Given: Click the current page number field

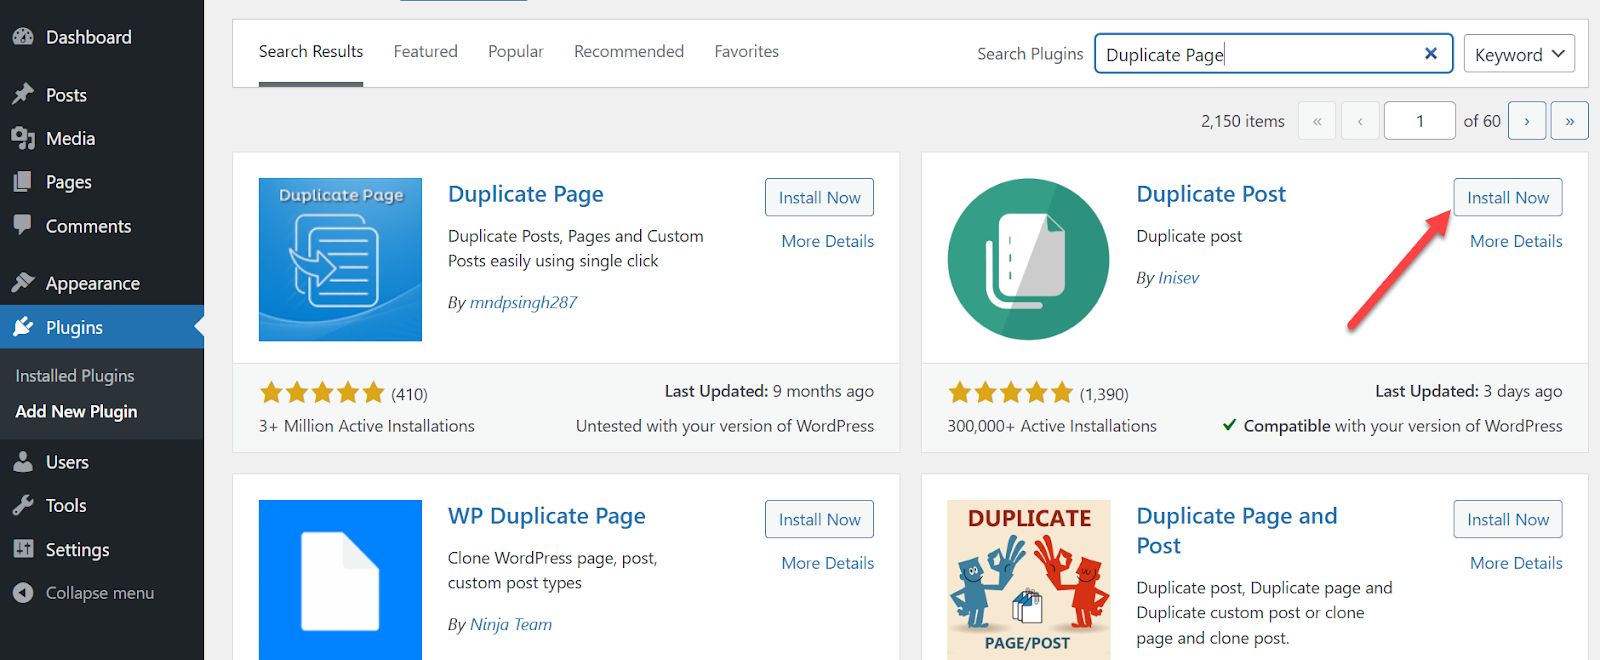Looking at the screenshot, I should 1419,121.
